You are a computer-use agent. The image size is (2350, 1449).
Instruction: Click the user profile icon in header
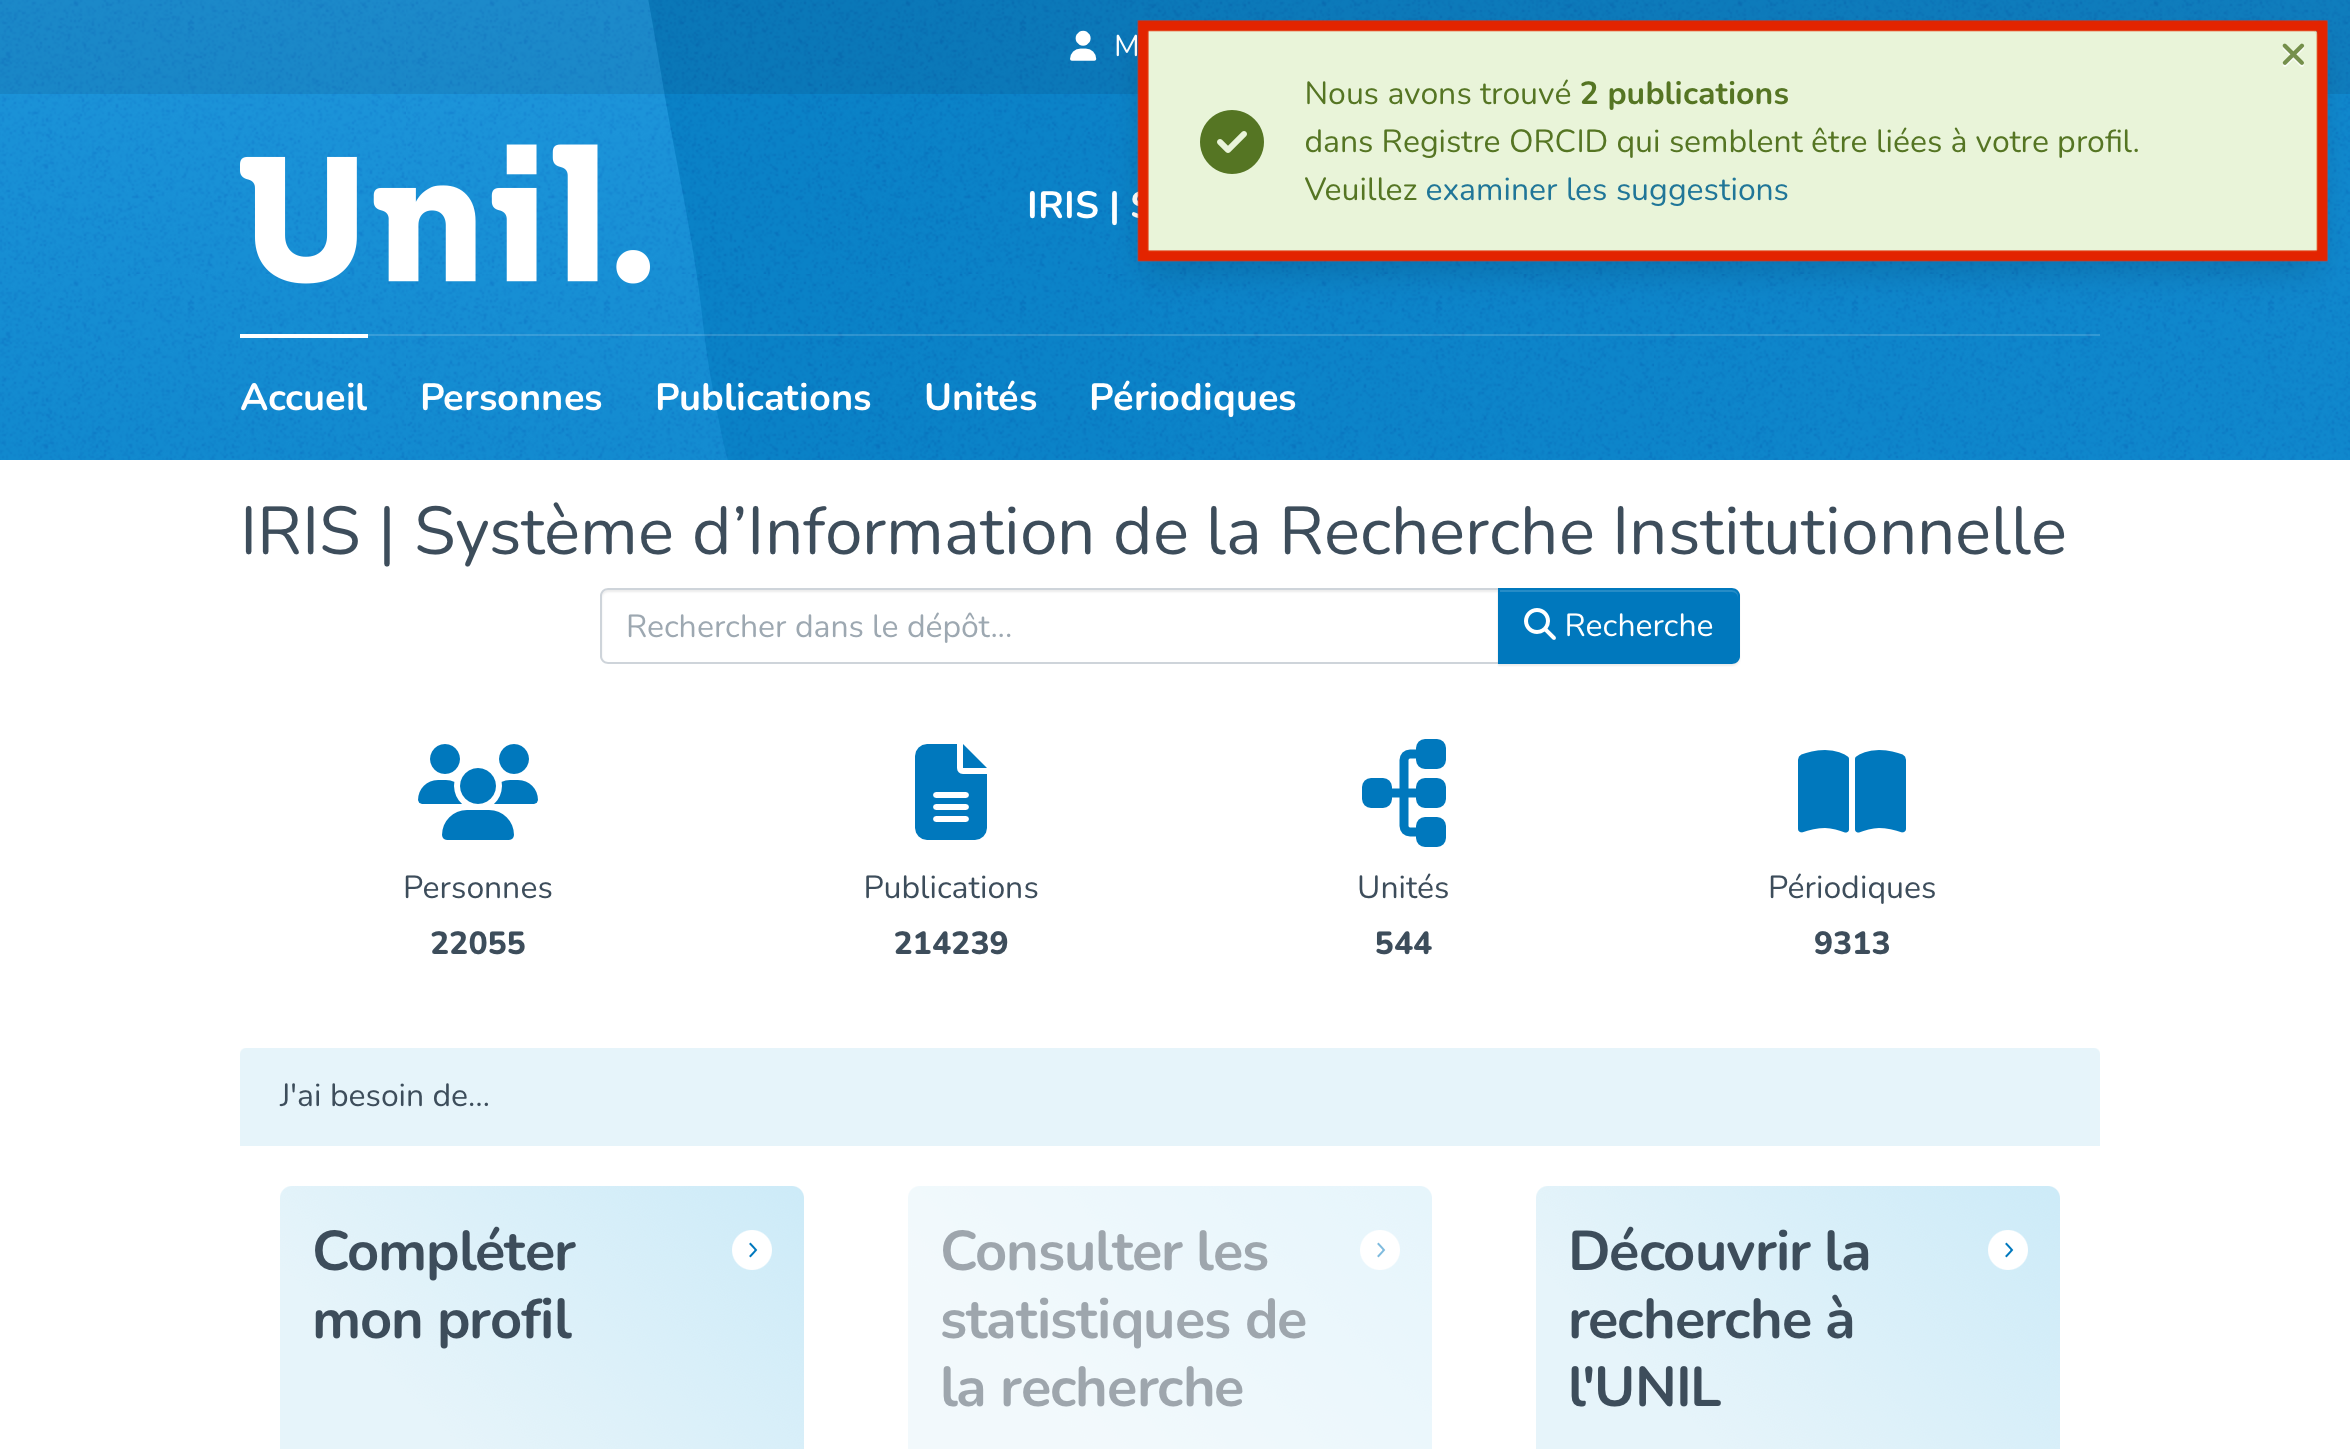(1083, 46)
